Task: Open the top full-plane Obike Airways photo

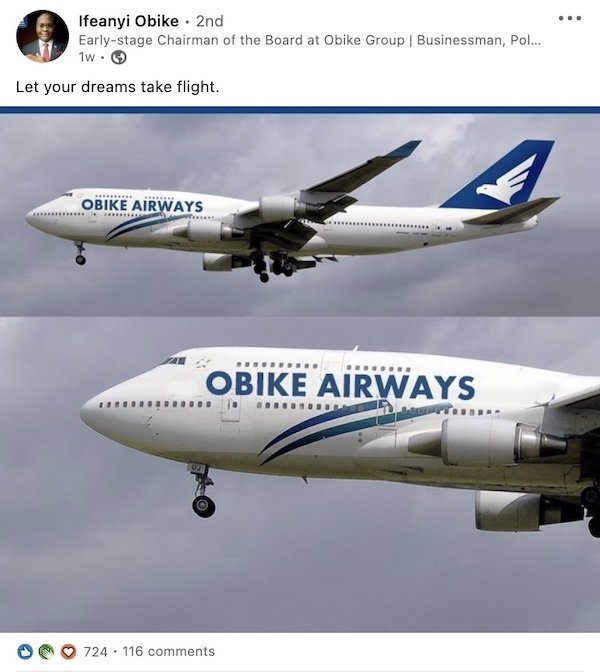Action: click(300, 214)
